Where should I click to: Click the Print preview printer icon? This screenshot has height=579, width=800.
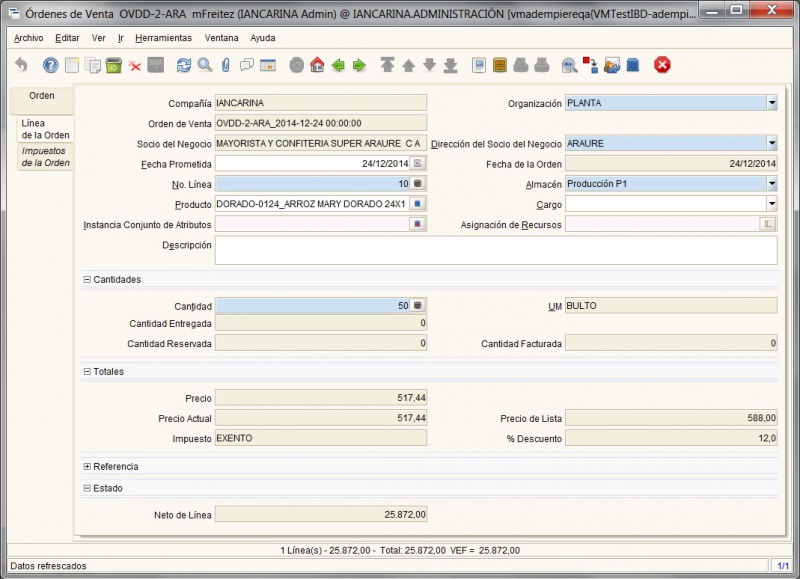[521, 65]
